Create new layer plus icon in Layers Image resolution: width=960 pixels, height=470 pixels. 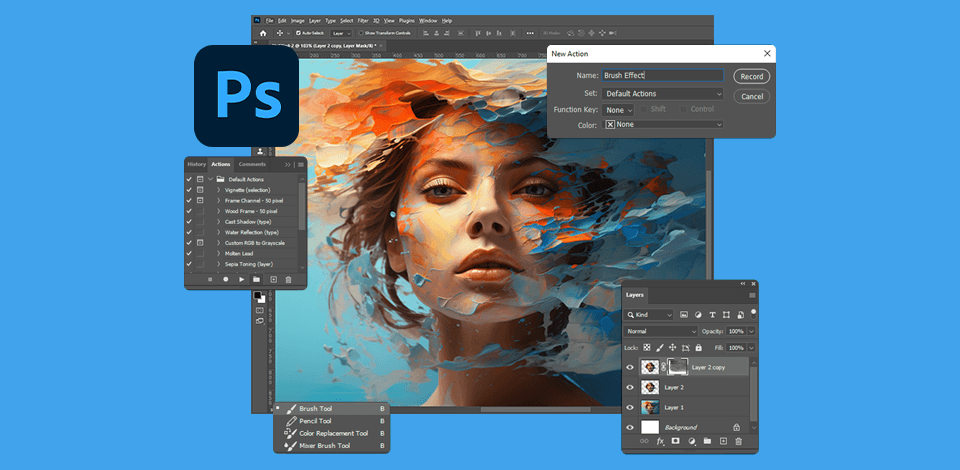point(723,441)
